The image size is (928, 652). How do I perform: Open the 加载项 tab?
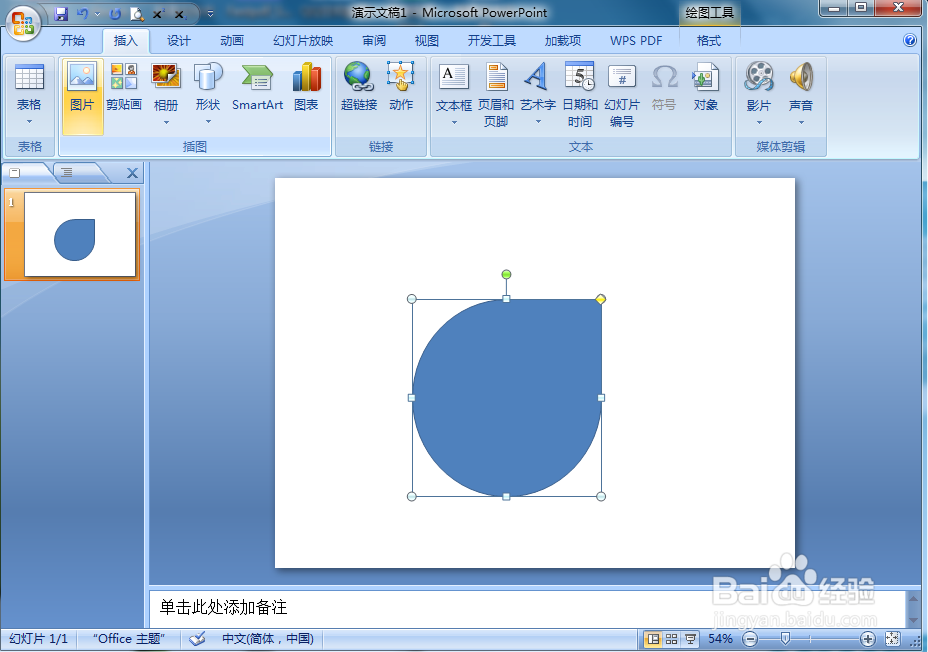(563, 40)
